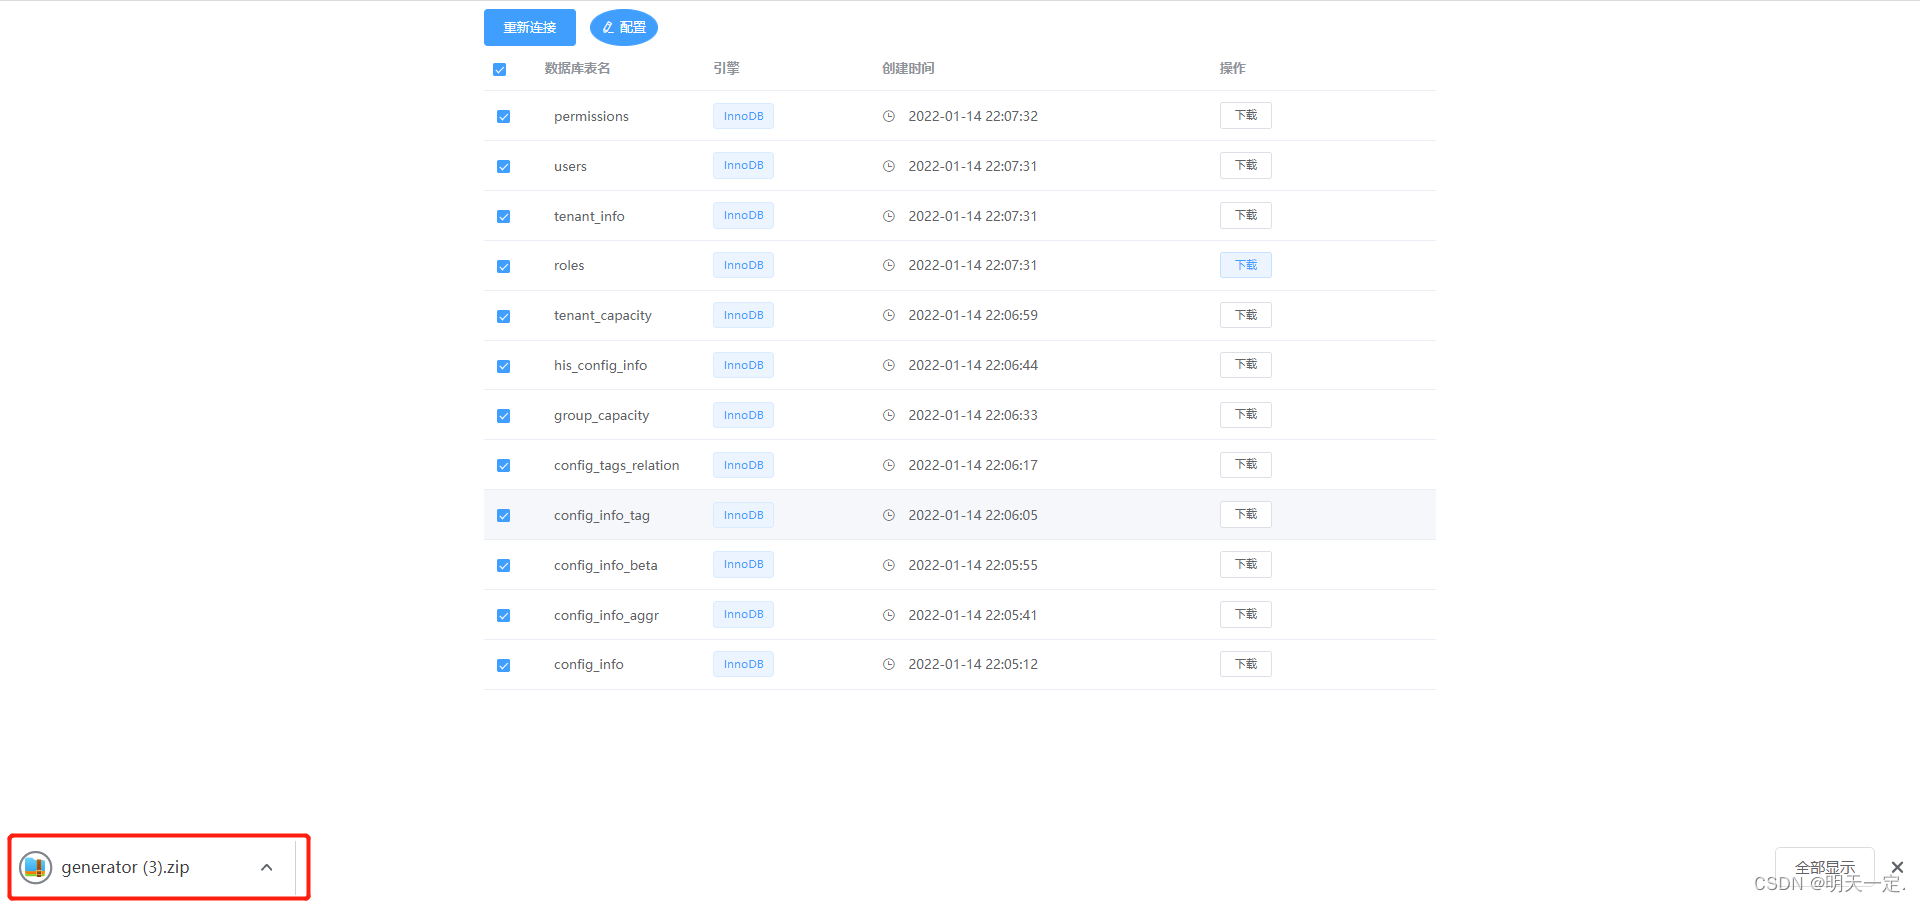Image resolution: width=1920 pixels, height=902 pixels.
Task: Click timestamp 2022-01-14 22:05:12
Action: [x=973, y=664]
